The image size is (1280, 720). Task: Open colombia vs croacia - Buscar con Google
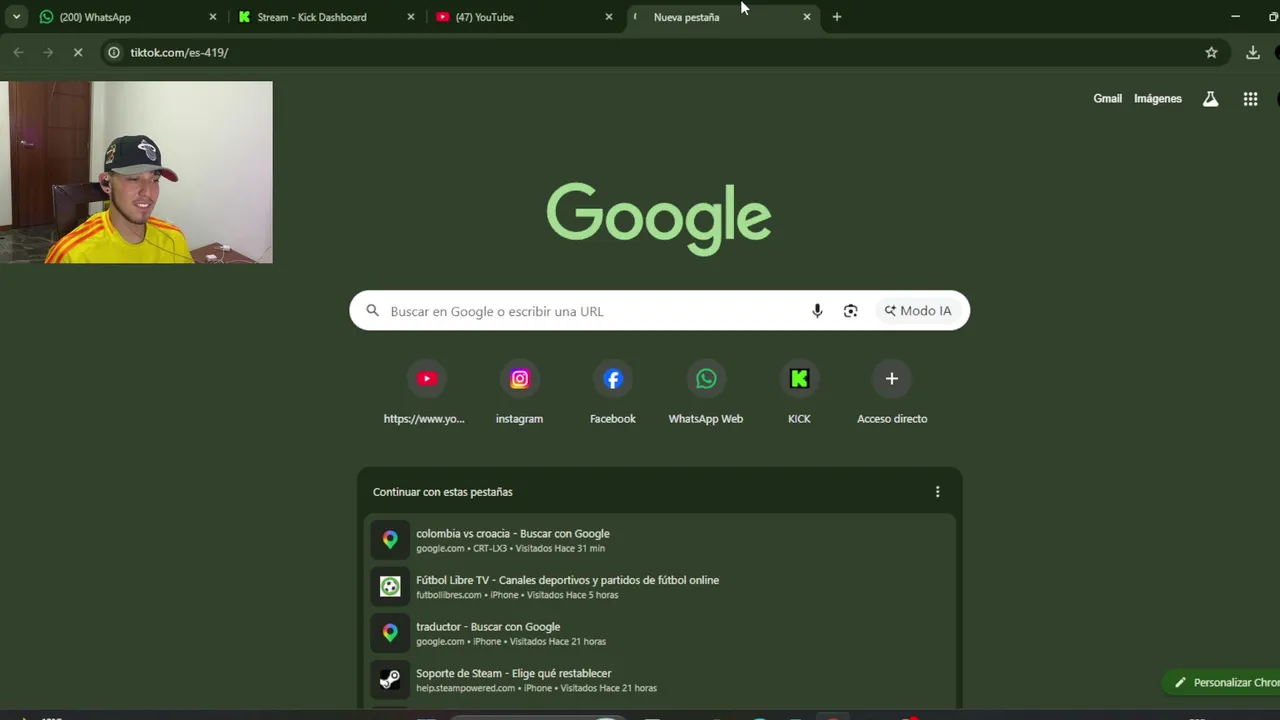[660, 540]
